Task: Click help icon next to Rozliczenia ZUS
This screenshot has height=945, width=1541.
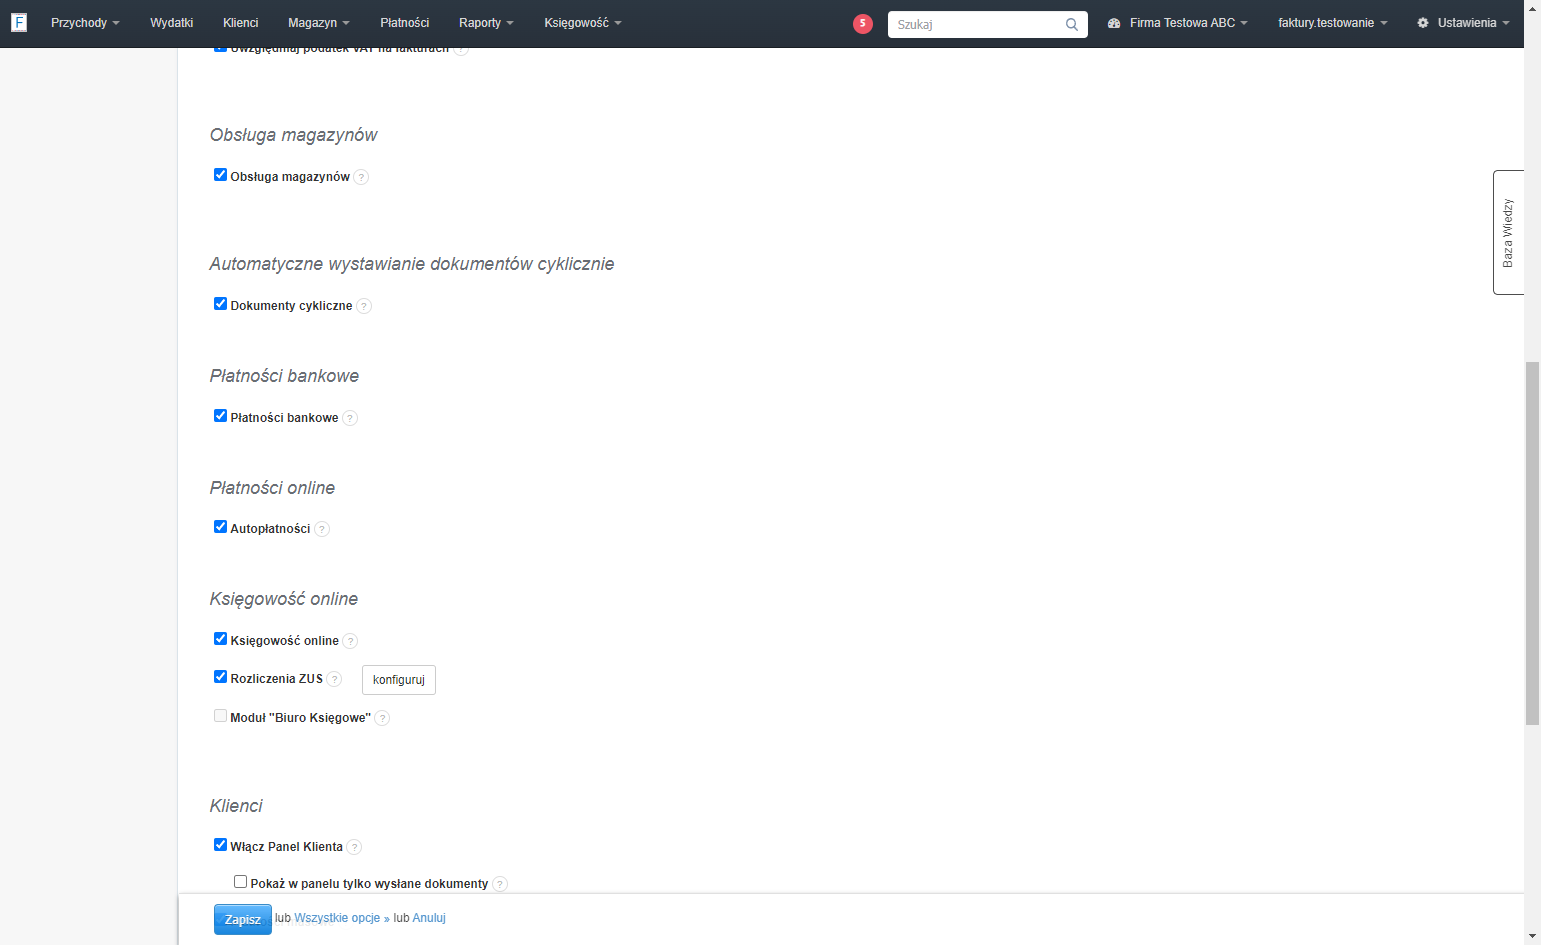Action: coord(334,679)
